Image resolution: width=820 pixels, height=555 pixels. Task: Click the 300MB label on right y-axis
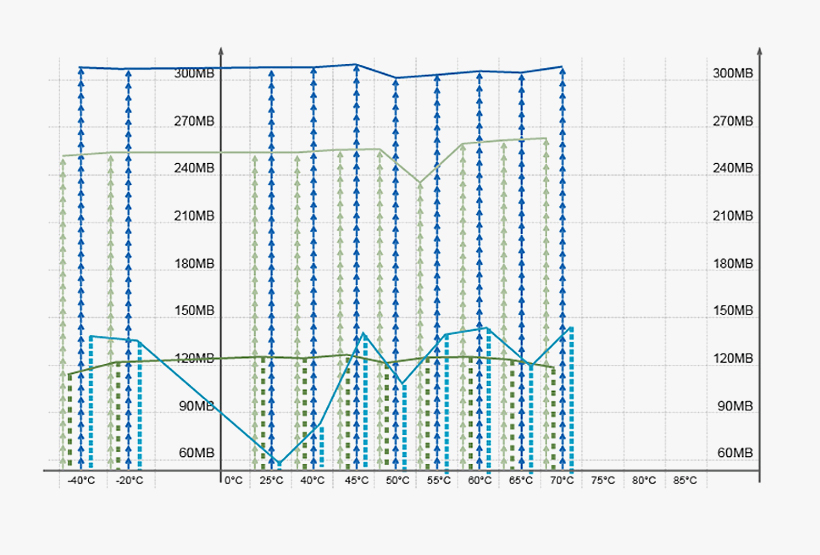pyautogui.click(x=732, y=74)
